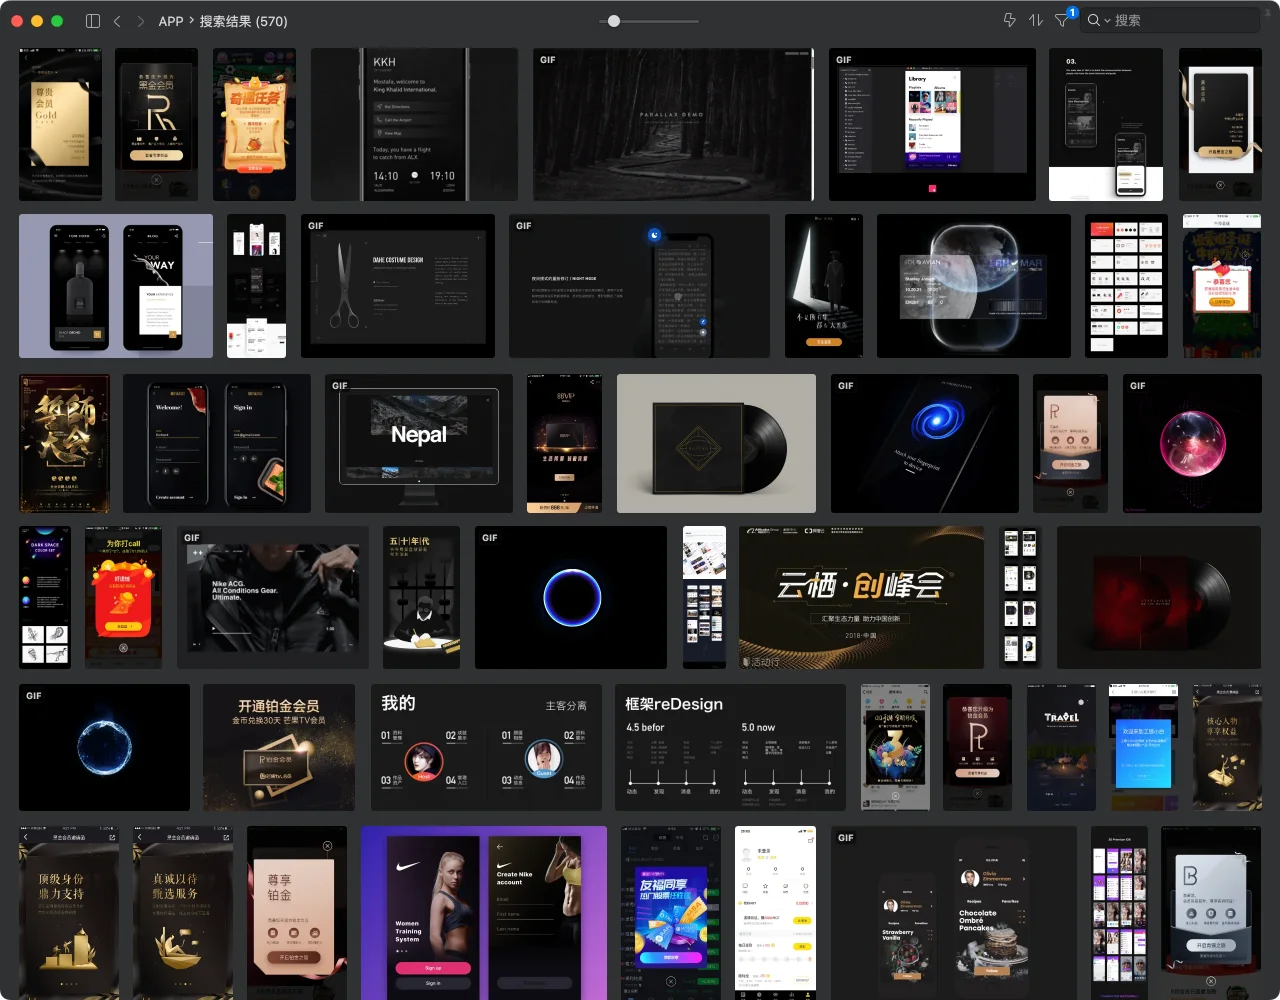This screenshot has width=1280, height=1000.
Task: Select the KKH flight schedule thumbnail
Action: tap(414, 124)
